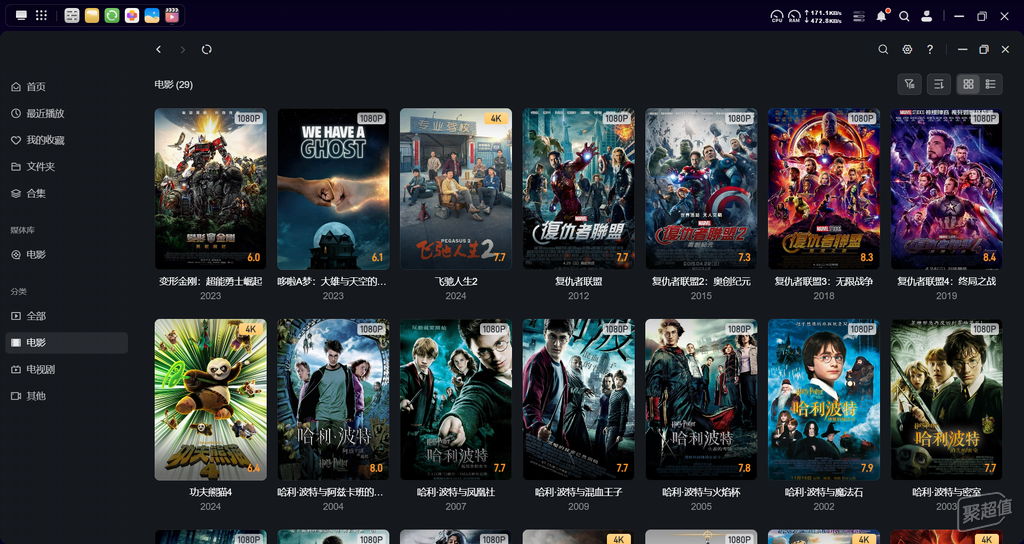Open the notifications bell

(x=882, y=16)
